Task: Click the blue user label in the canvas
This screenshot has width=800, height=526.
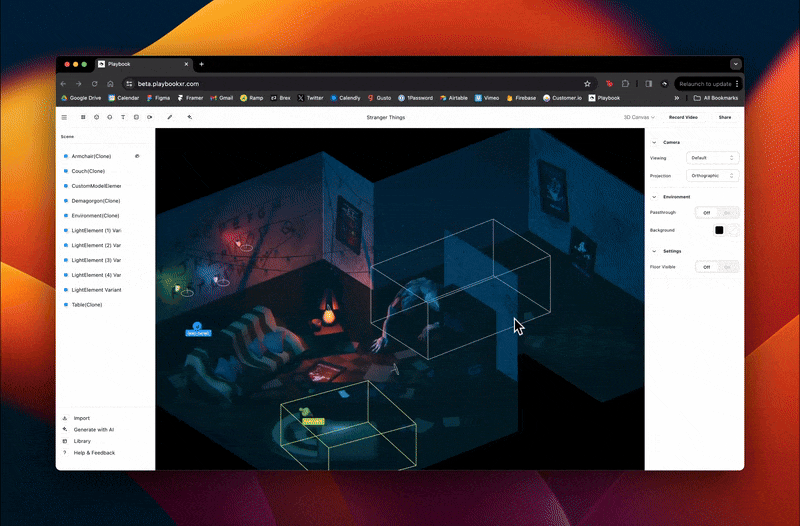Action: tap(198, 333)
